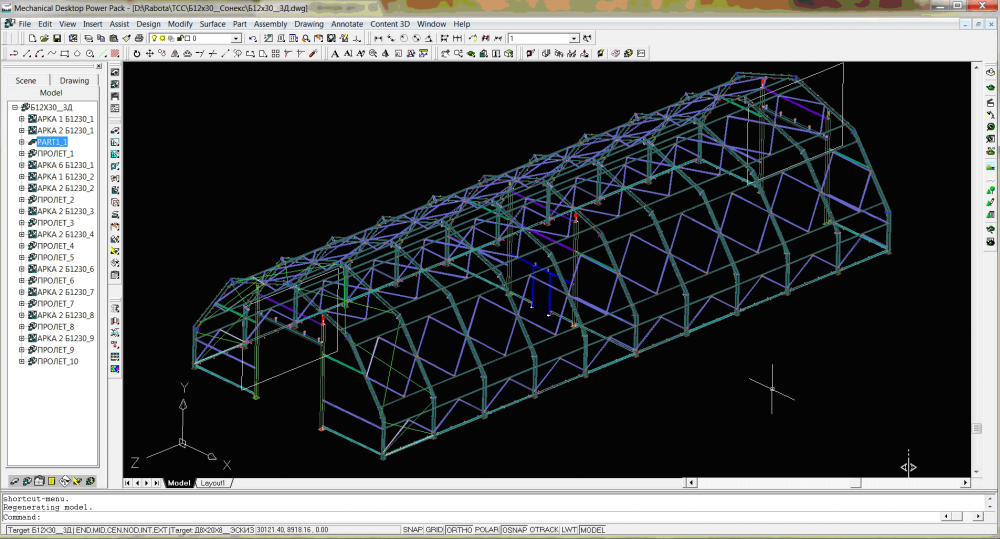Click the New file icon
The image size is (1000, 539).
pos(32,38)
